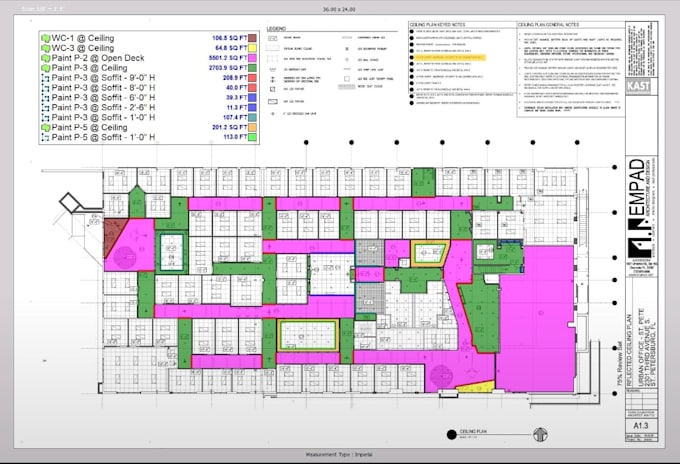Click the 113.0 FT quantity value
Image resolution: width=680 pixels, height=464 pixels.
[x=235, y=137]
